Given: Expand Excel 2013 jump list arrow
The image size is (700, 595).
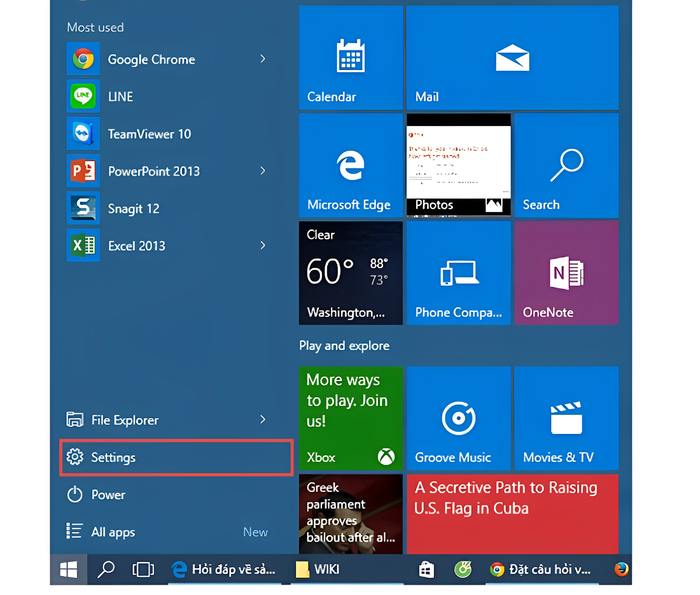Looking at the screenshot, I should 263,245.
